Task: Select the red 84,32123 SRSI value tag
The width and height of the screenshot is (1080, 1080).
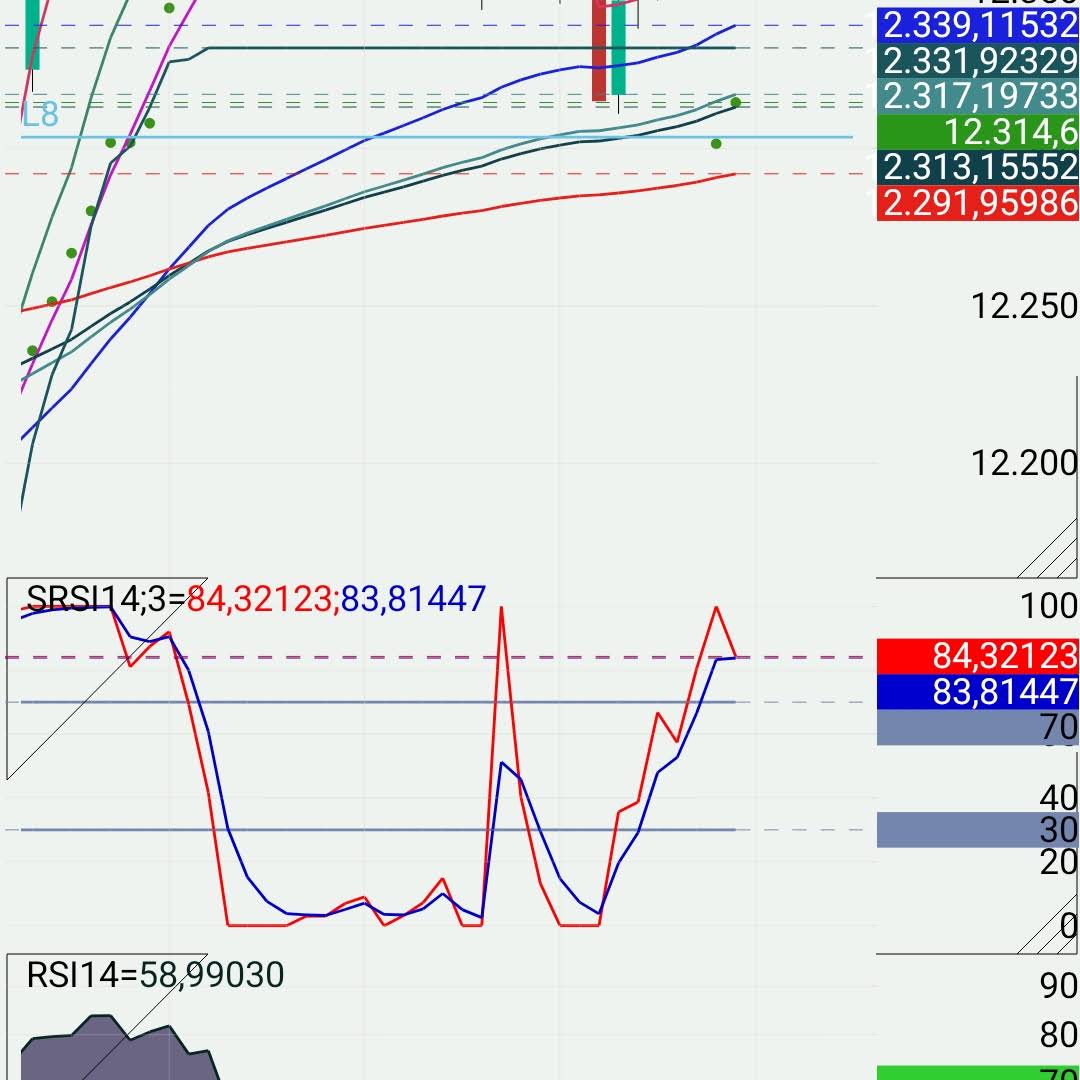Action: 977,656
